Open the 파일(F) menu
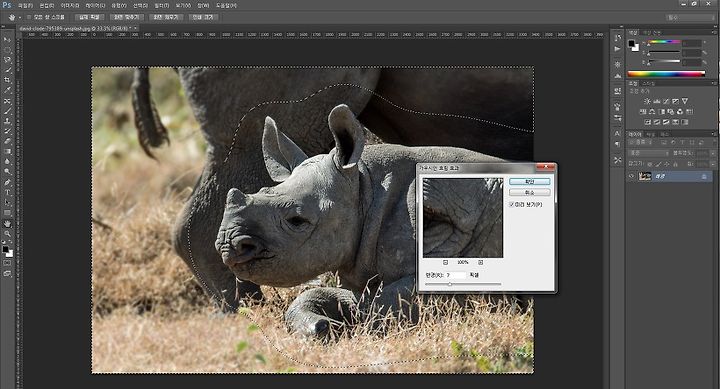This screenshot has width=720, height=389. coord(25,6)
